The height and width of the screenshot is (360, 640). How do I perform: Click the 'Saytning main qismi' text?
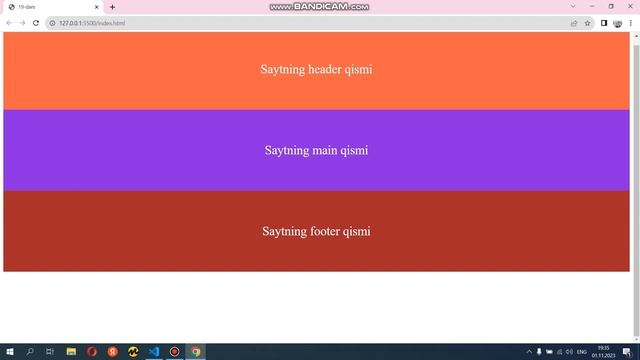point(316,150)
